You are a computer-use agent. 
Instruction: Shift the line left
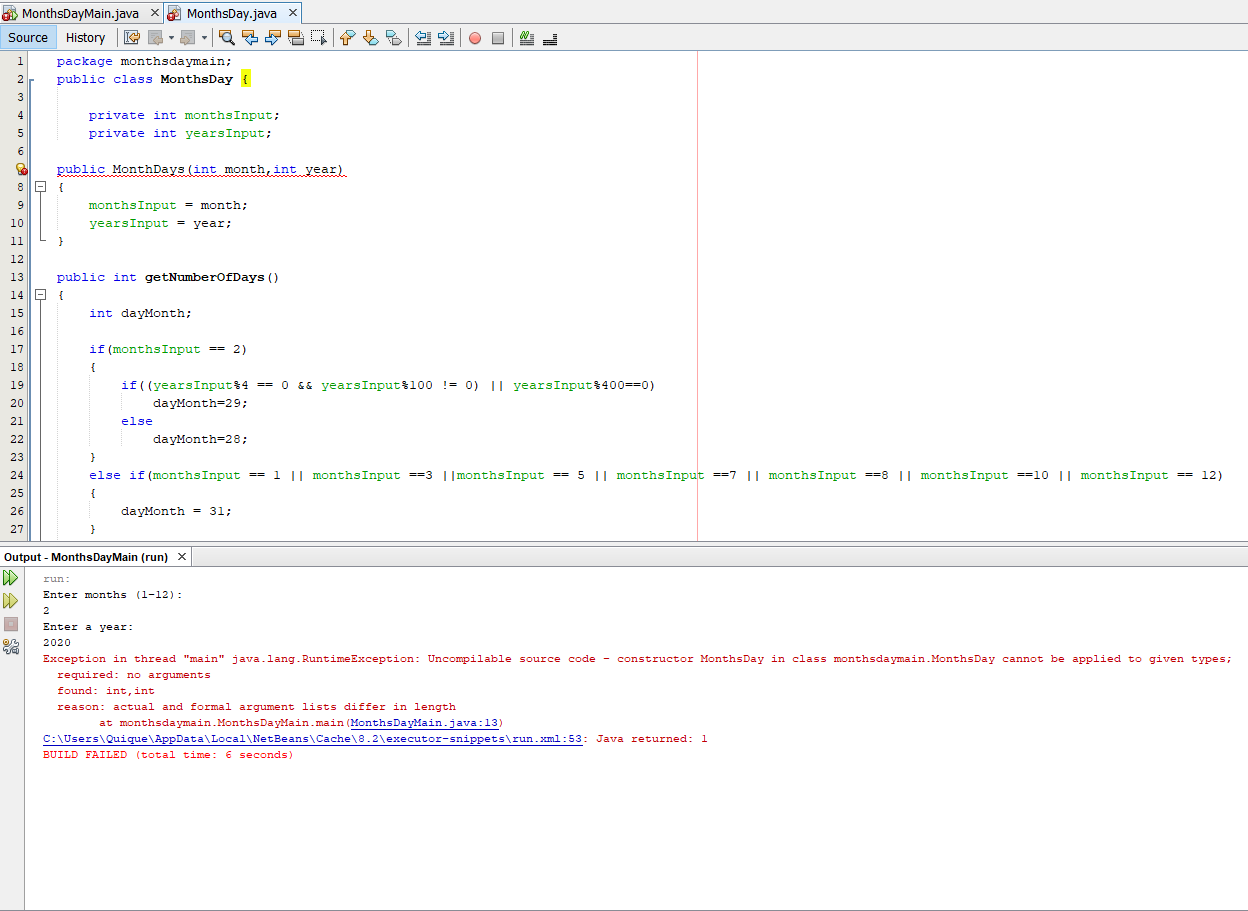tap(423, 38)
